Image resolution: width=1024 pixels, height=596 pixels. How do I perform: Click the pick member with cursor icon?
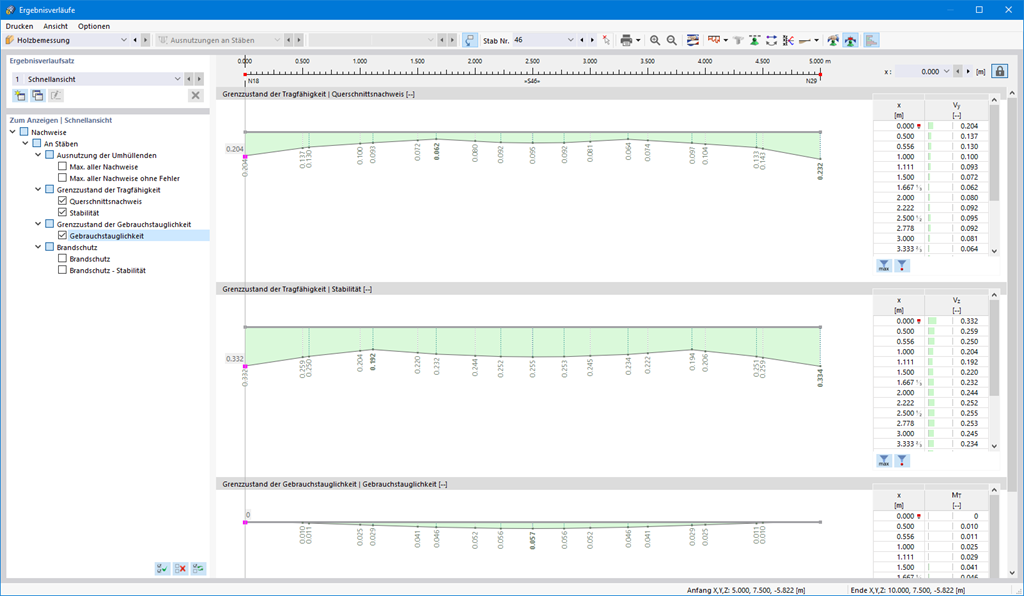(x=606, y=40)
